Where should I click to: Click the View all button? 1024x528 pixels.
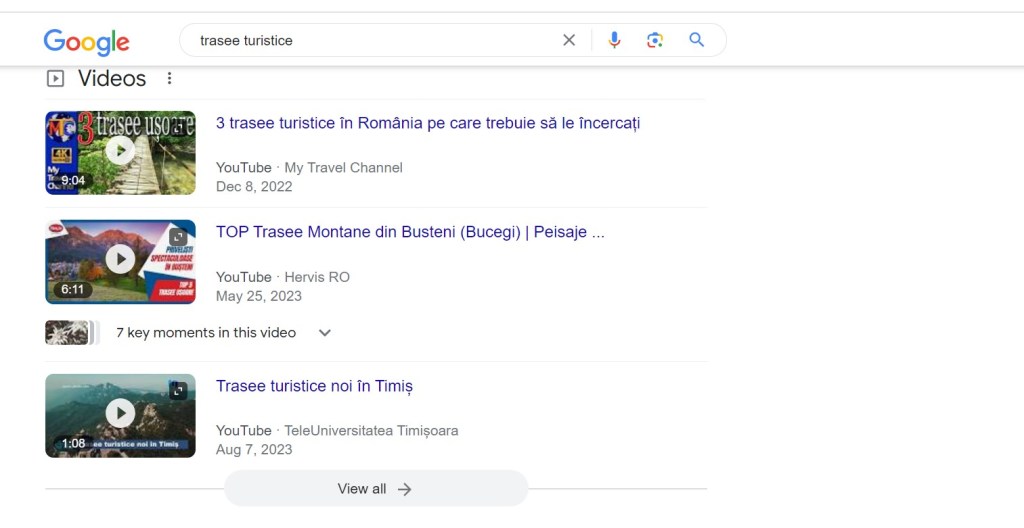coord(375,489)
